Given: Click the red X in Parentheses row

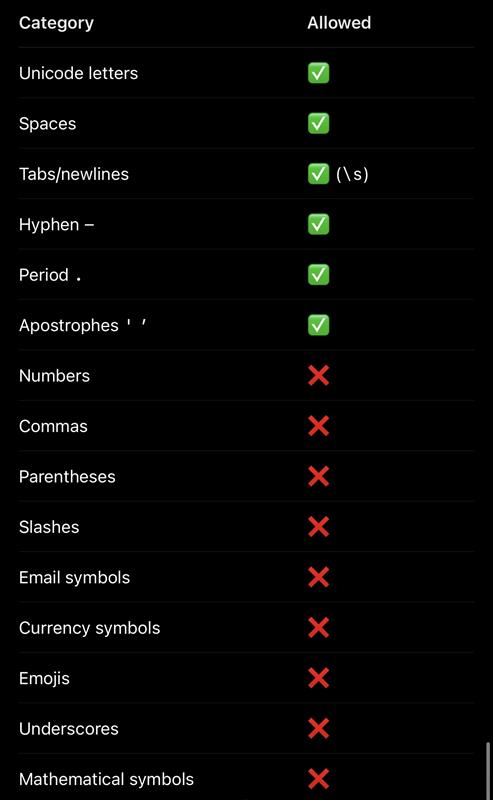Looking at the screenshot, I should coord(318,477).
